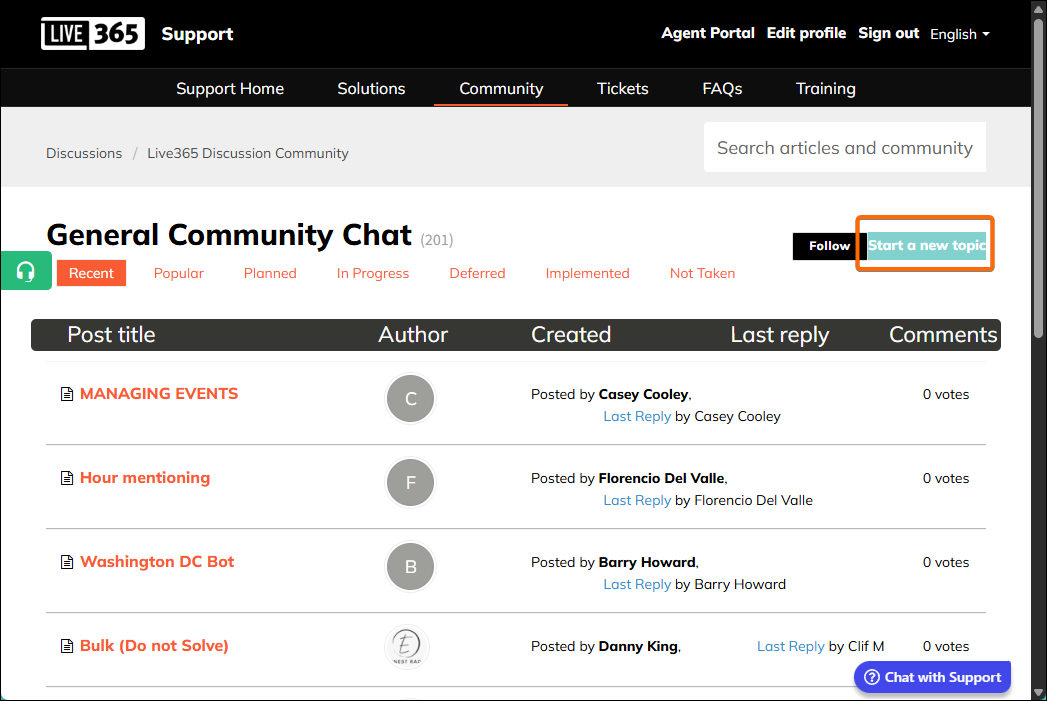The height and width of the screenshot is (701, 1047).
Task: Select the Recent filter
Action: pyautogui.click(x=91, y=273)
